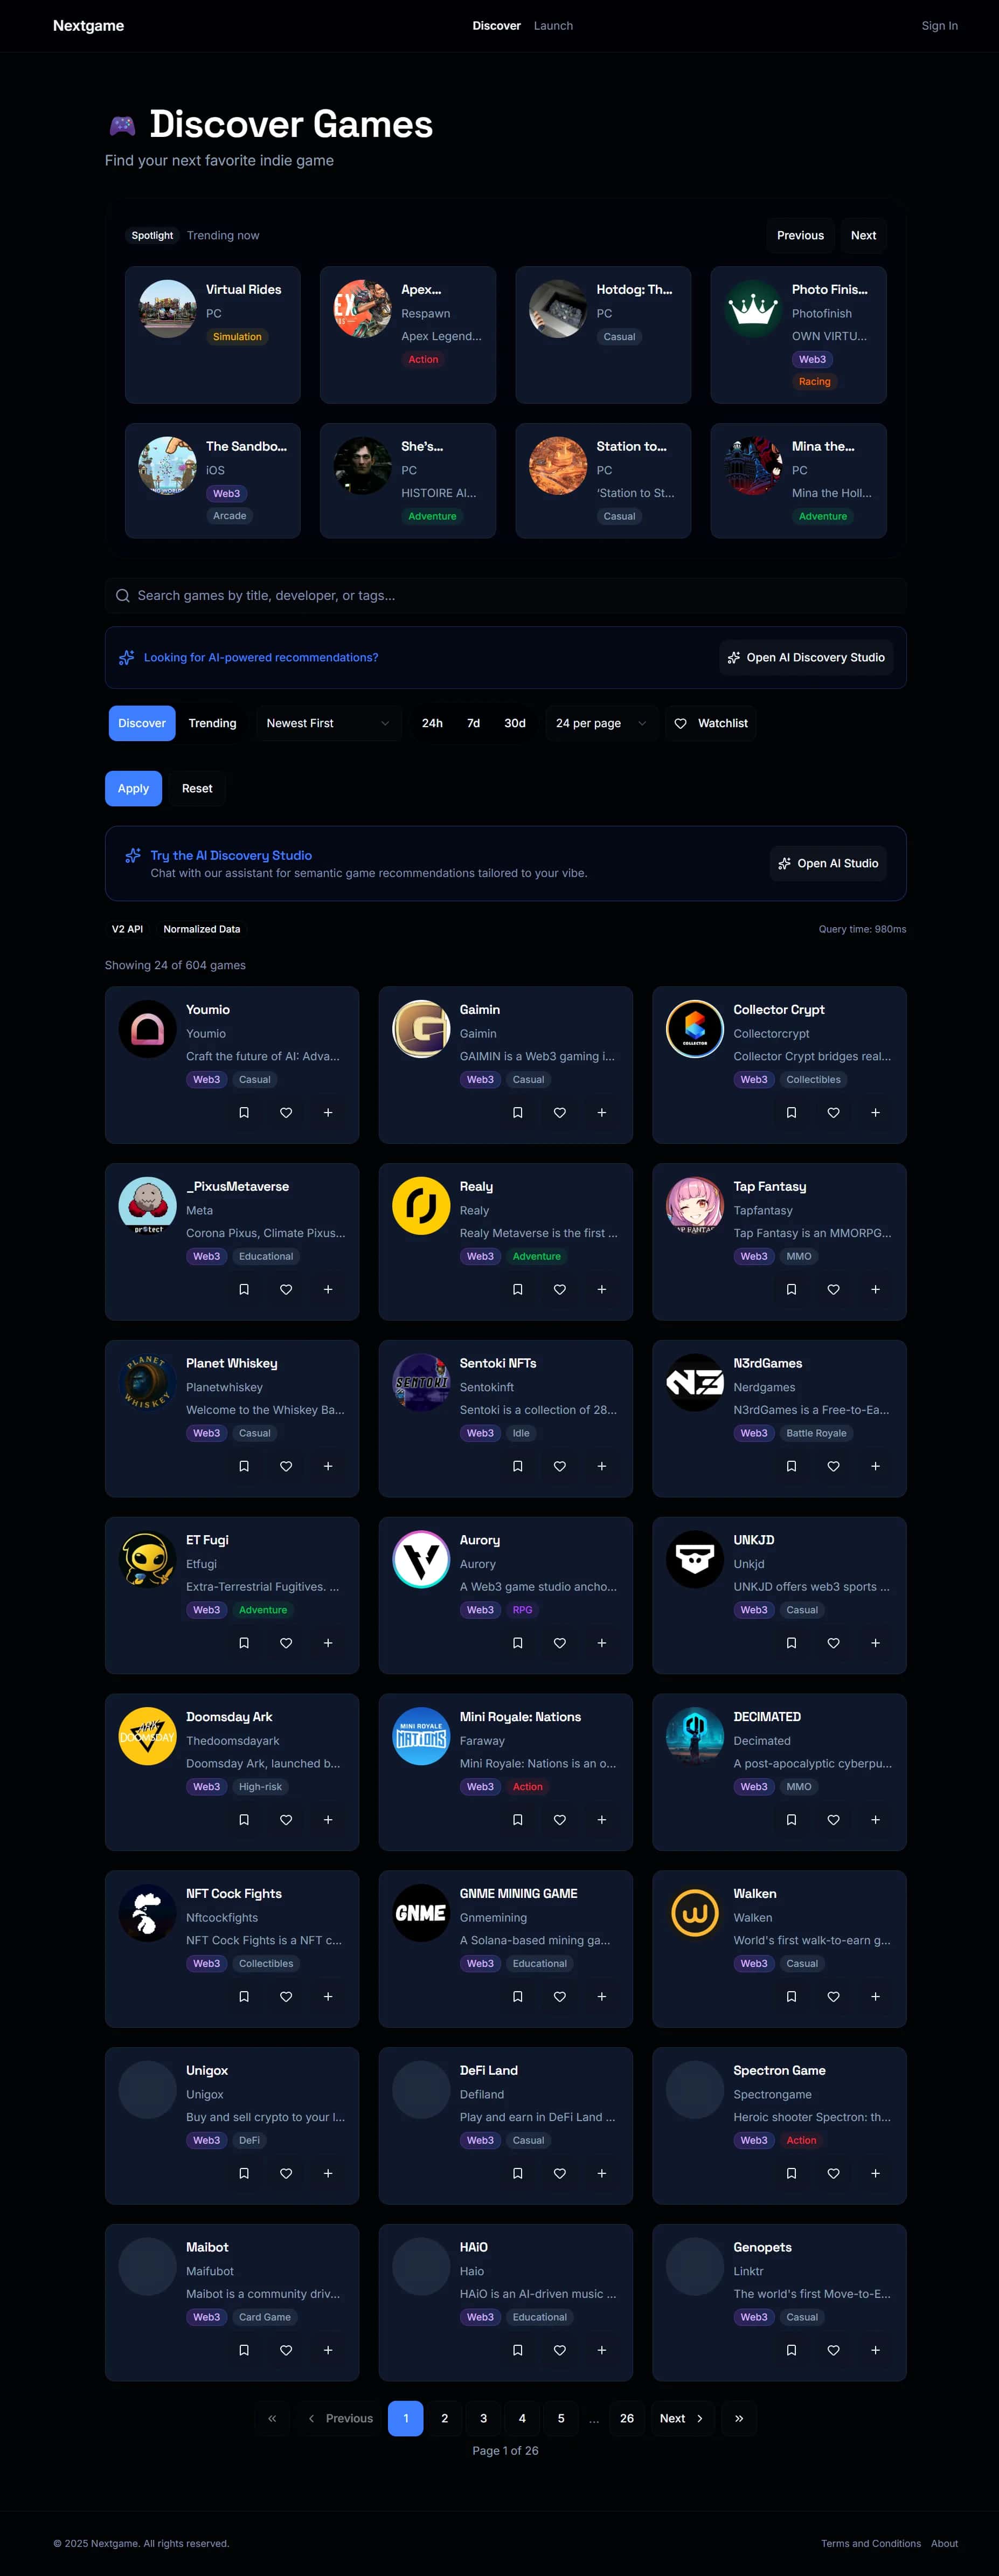The width and height of the screenshot is (999, 2576).
Task: Click sparkle icon in Open AI Studio button
Action: 785,864
